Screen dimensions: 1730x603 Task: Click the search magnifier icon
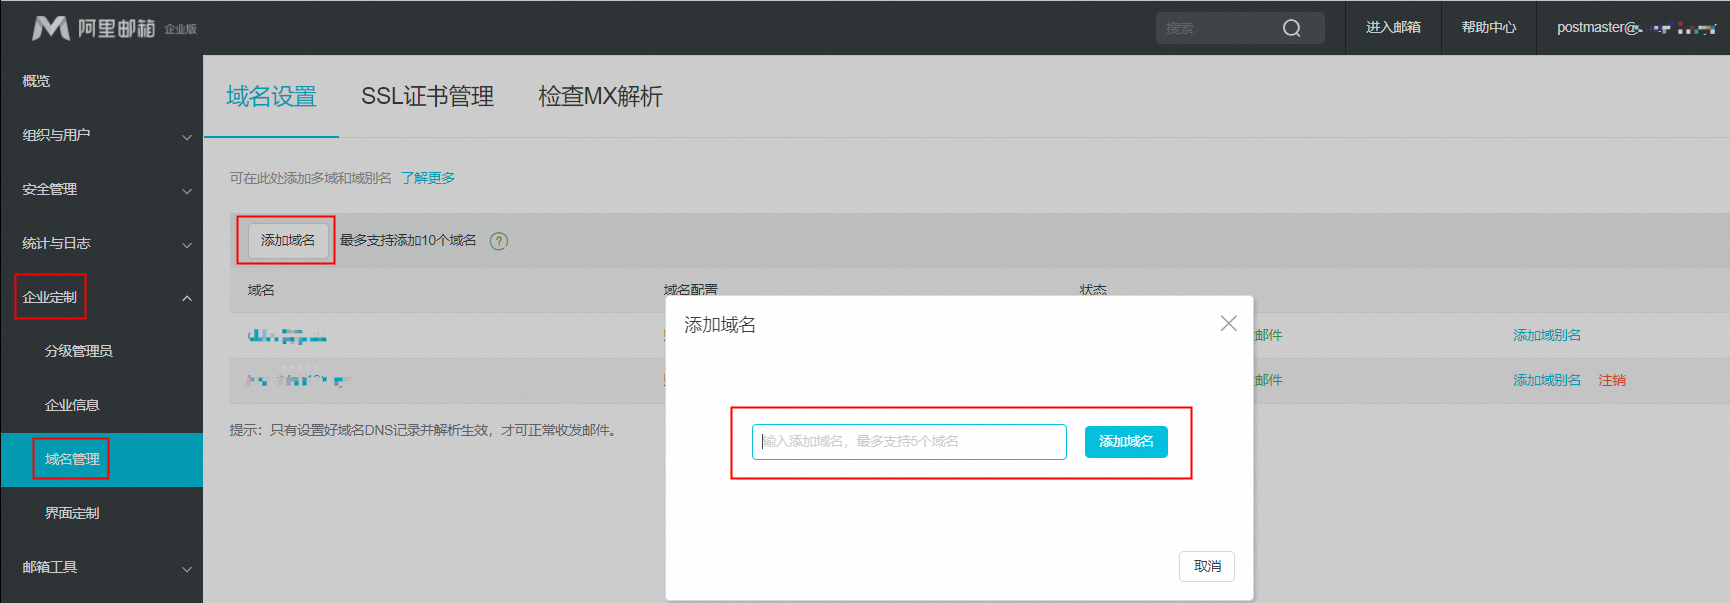[1292, 28]
